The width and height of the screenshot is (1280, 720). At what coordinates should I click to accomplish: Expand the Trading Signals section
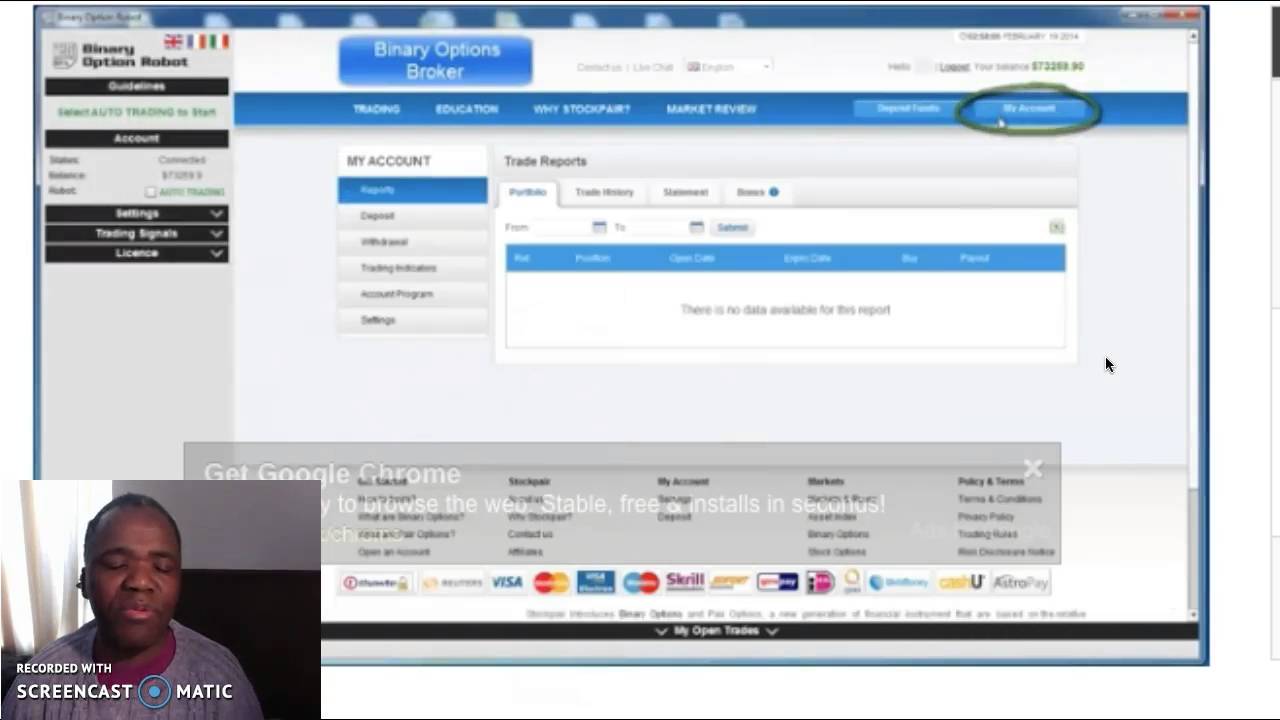coord(136,234)
